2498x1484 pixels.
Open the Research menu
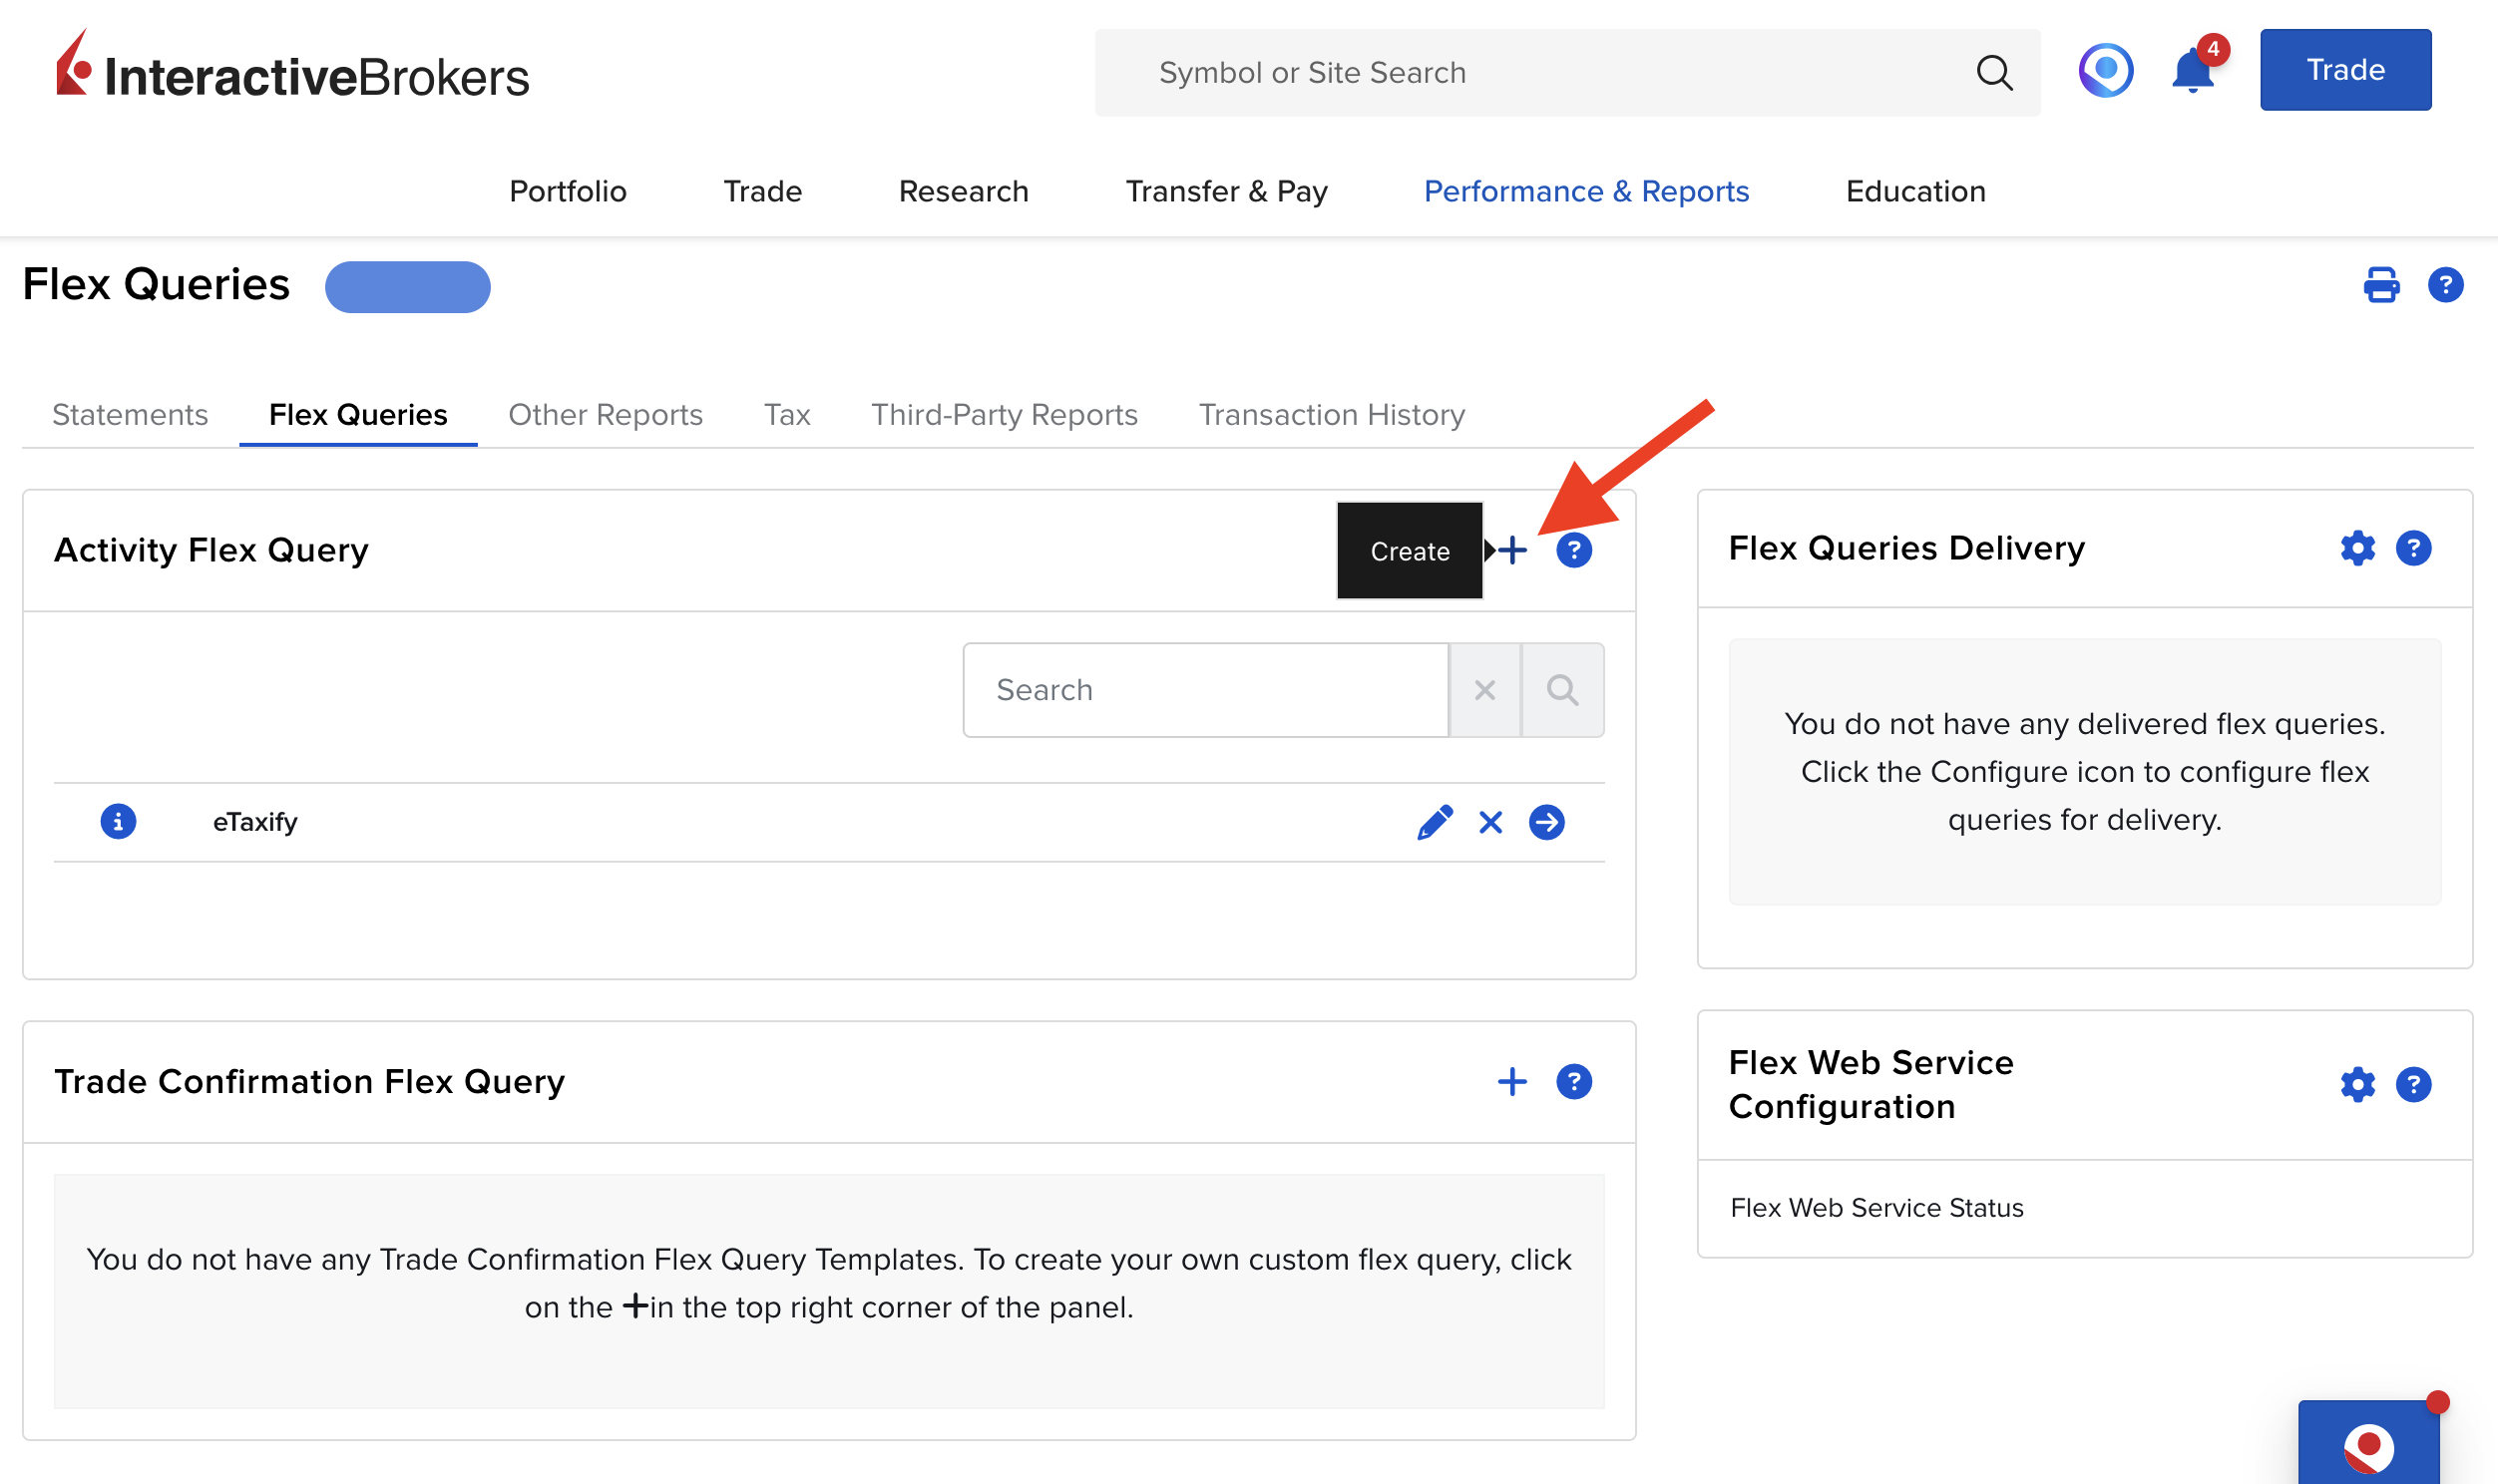(963, 190)
